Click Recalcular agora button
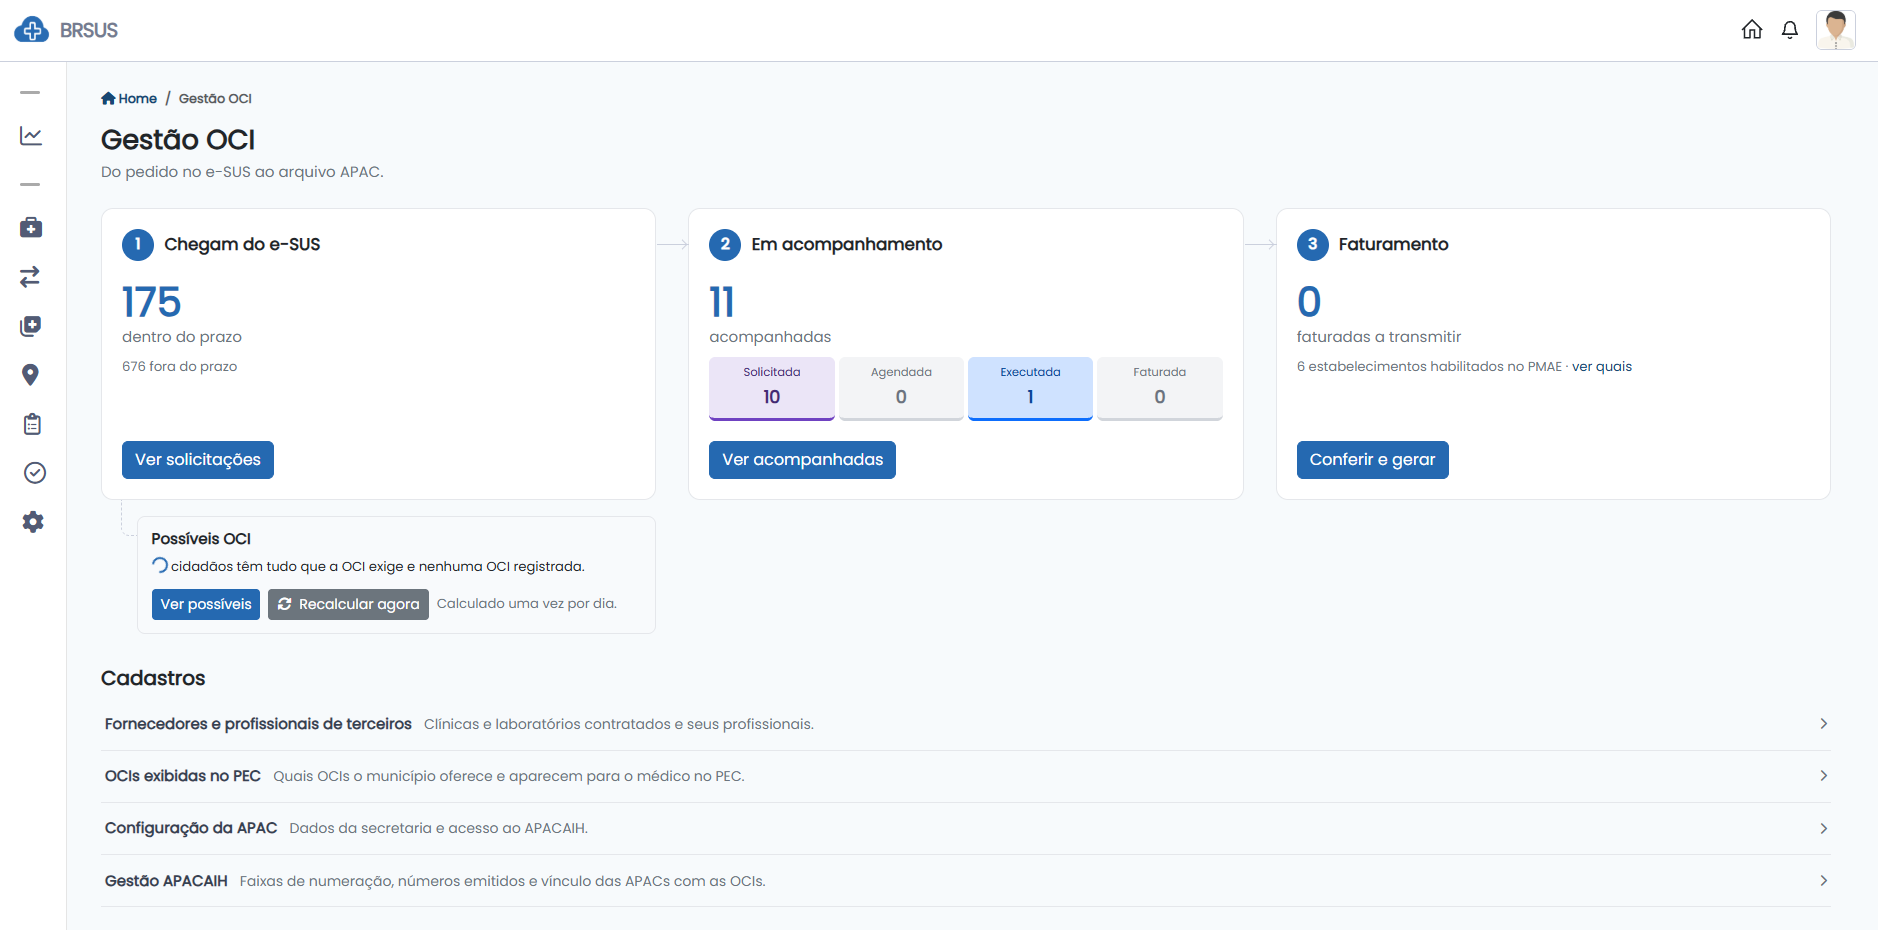This screenshot has width=1878, height=930. (x=348, y=604)
